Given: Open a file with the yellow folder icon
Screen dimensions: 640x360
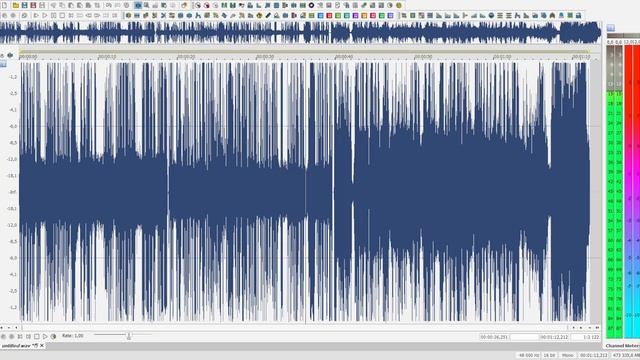Looking at the screenshot, I should click(16, 5).
